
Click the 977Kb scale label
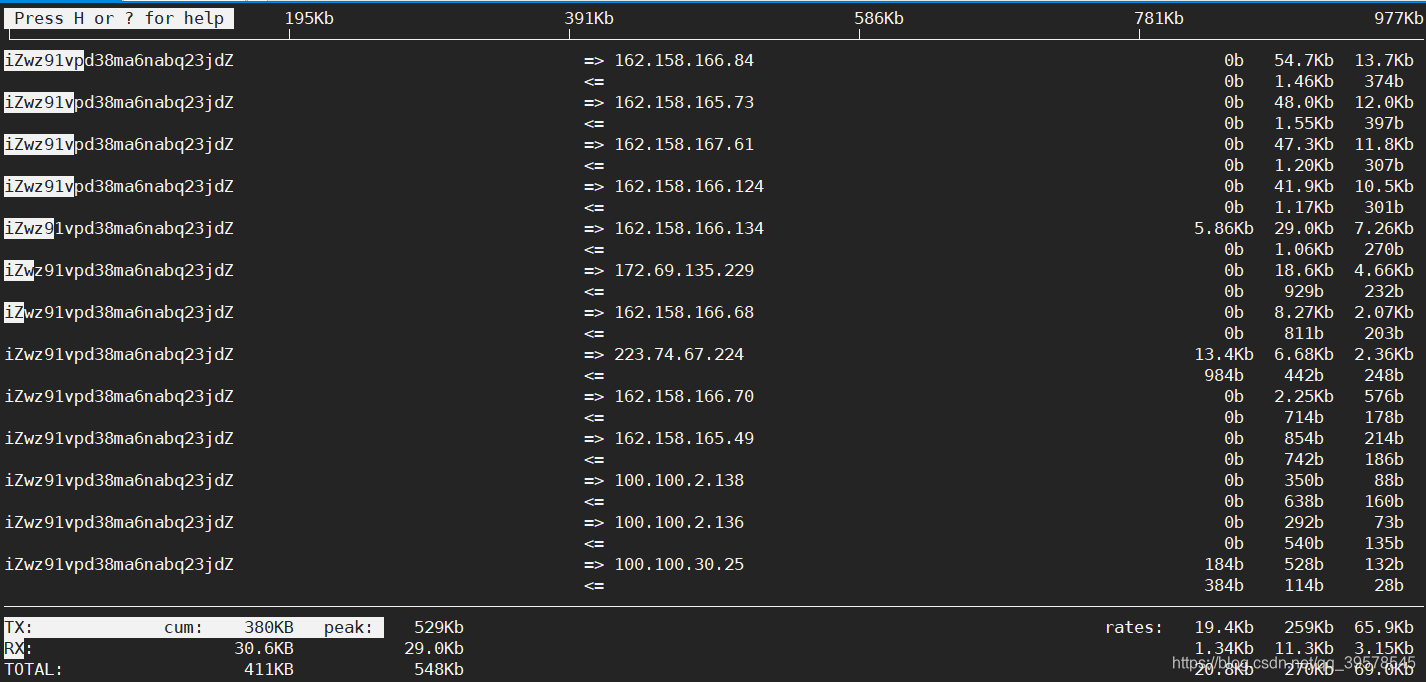(x=1398, y=18)
